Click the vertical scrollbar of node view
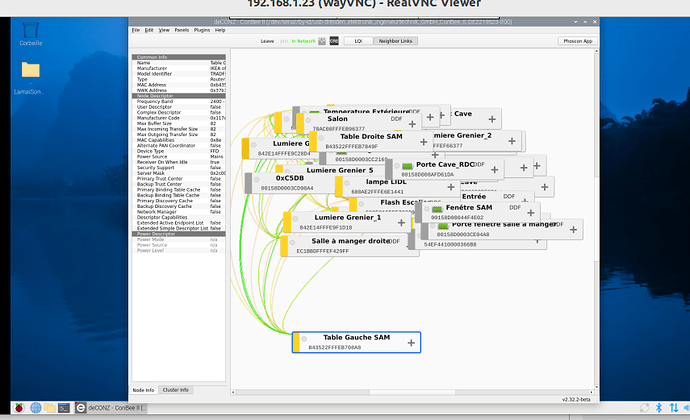 (597, 219)
